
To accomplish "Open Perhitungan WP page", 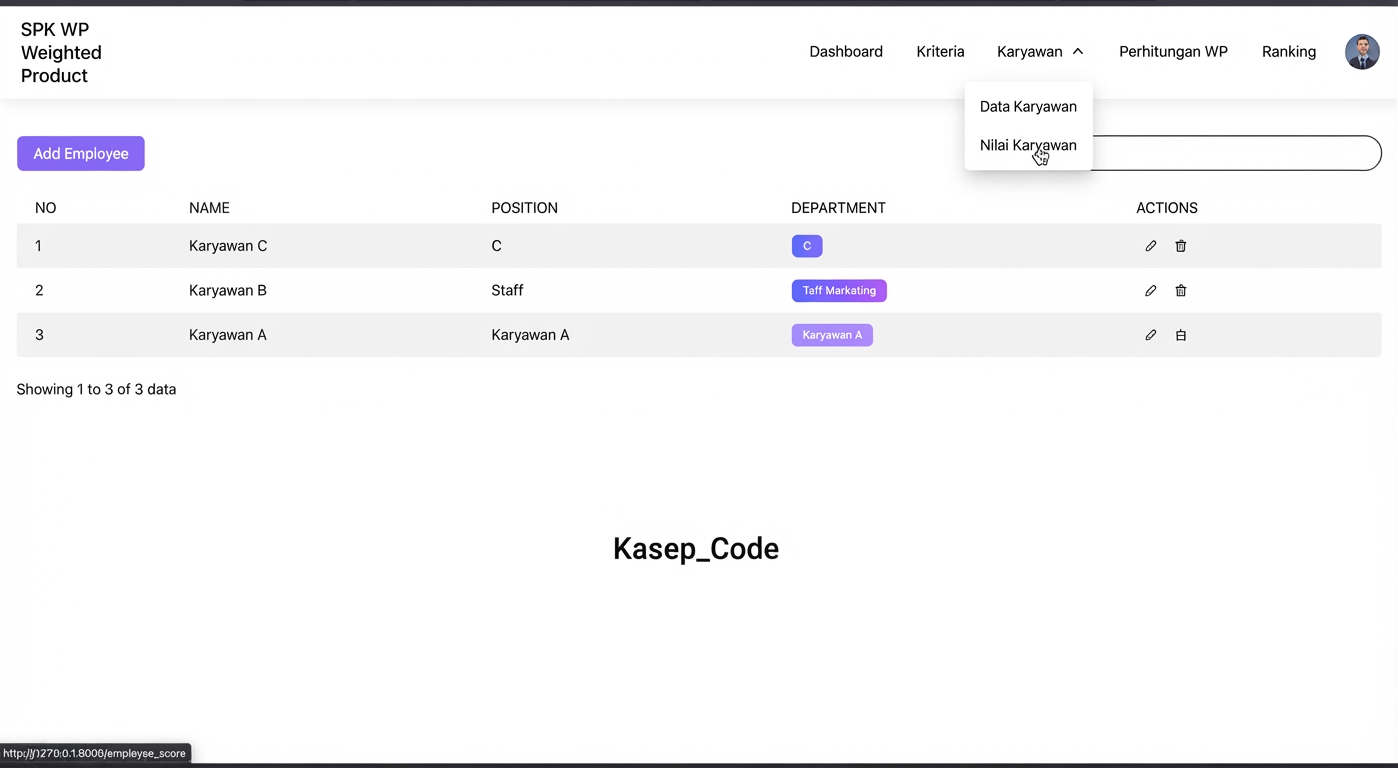I will point(1173,52).
